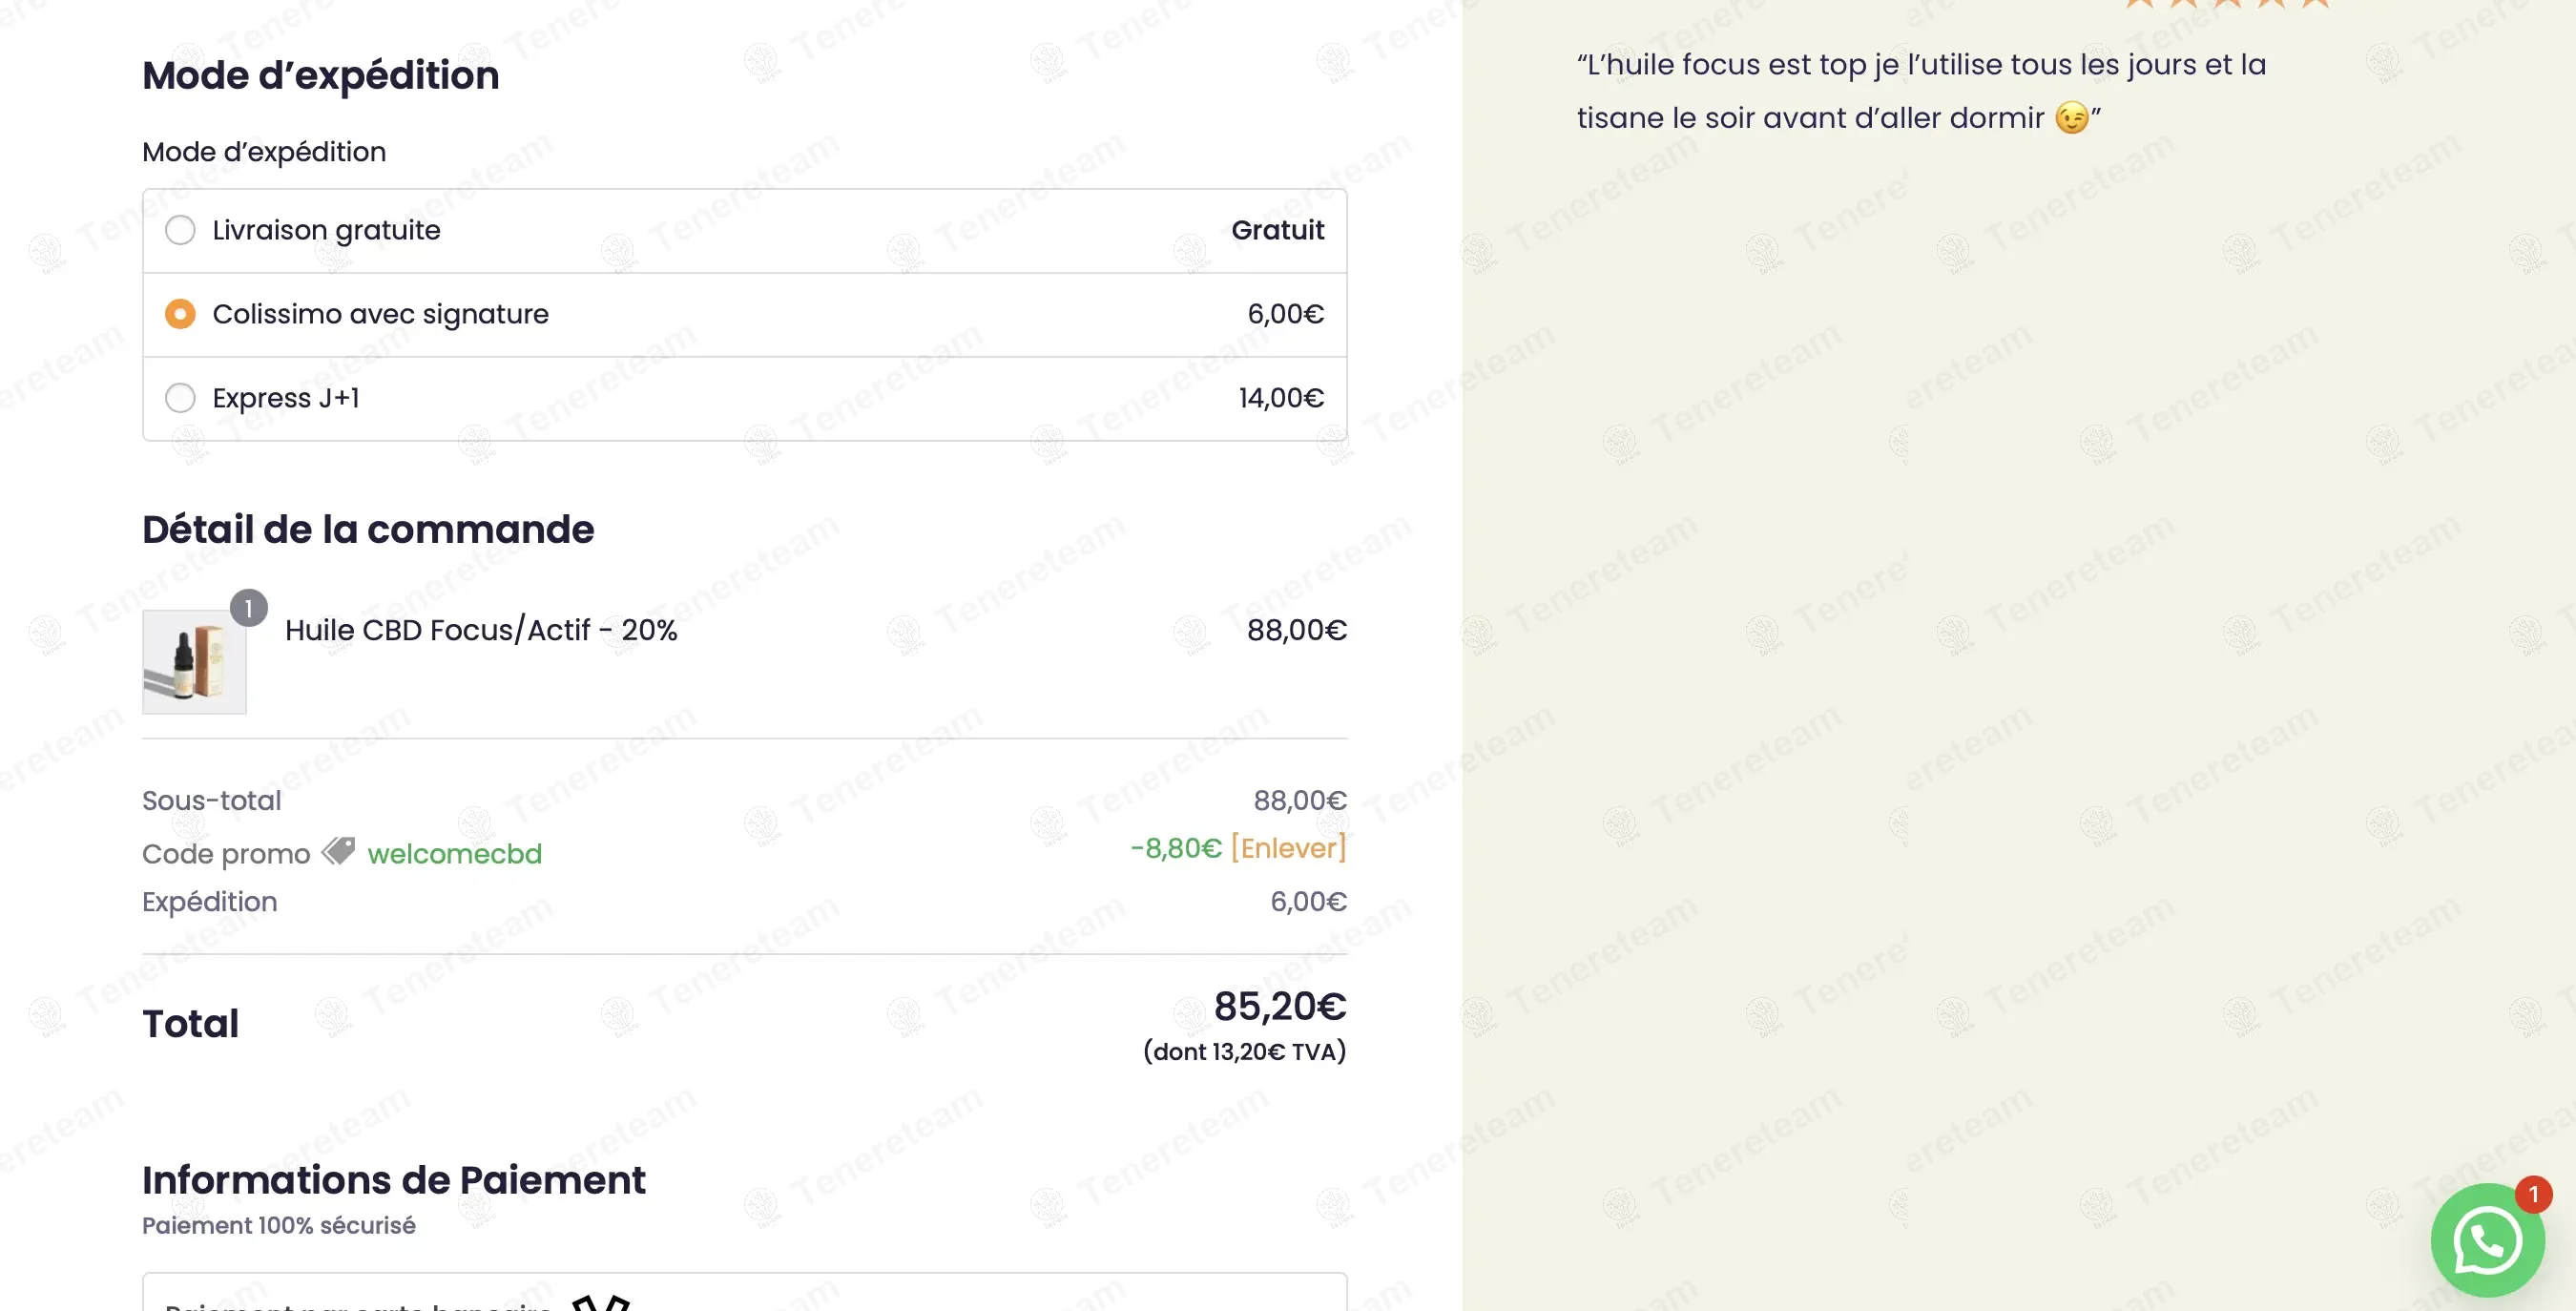Screen dimensions: 2576x1311
Task: Click the 14,00€ Express price
Action: [x=1281, y=398]
